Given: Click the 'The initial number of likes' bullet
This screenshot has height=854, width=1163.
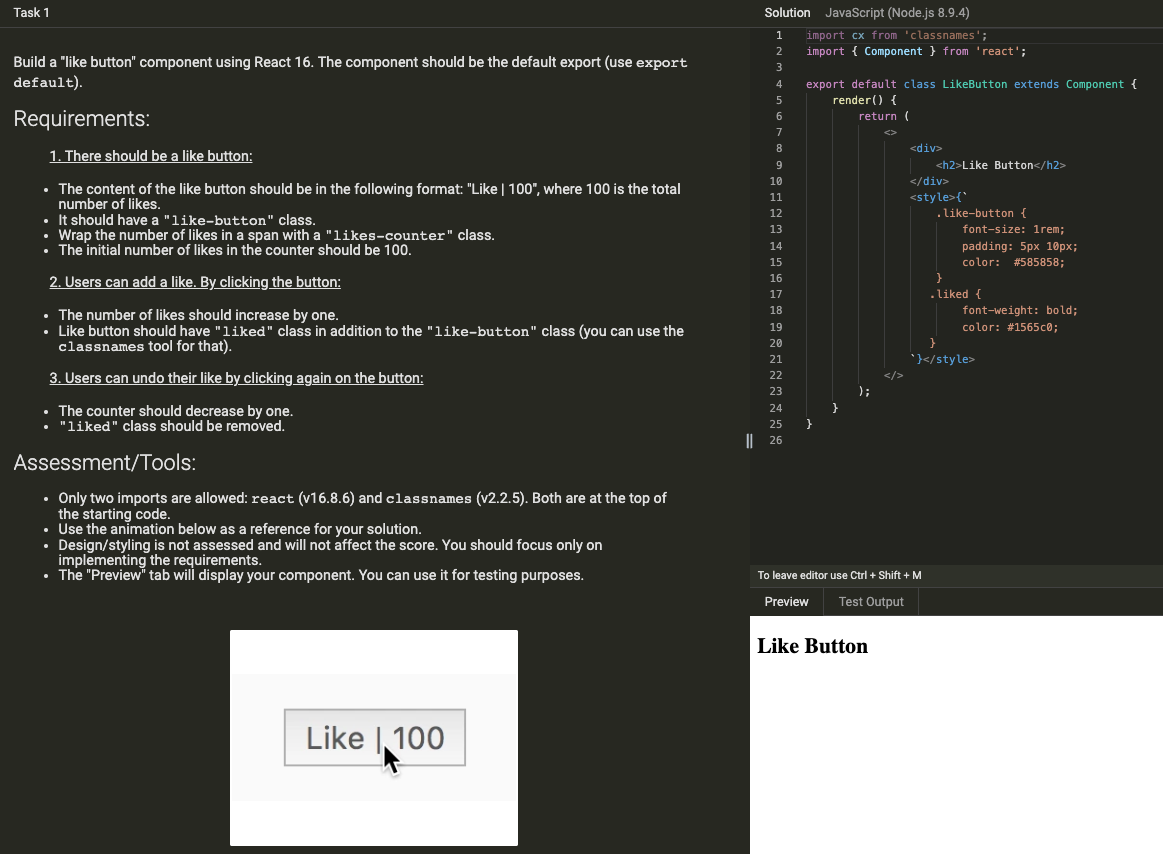Looking at the screenshot, I should (x=235, y=250).
